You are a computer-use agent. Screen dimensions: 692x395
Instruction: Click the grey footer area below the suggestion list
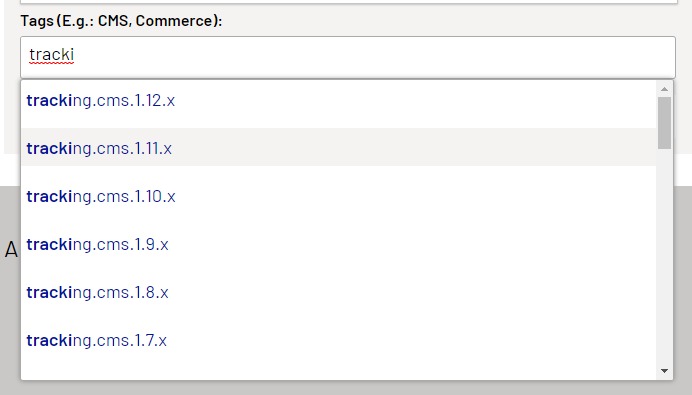[x=346, y=387]
